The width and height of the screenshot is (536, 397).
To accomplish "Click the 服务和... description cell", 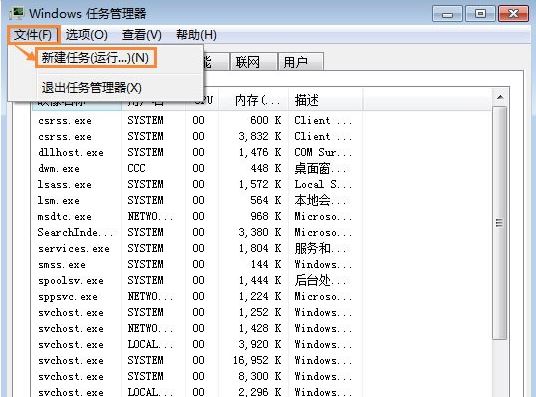I will [x=320, y=249].
